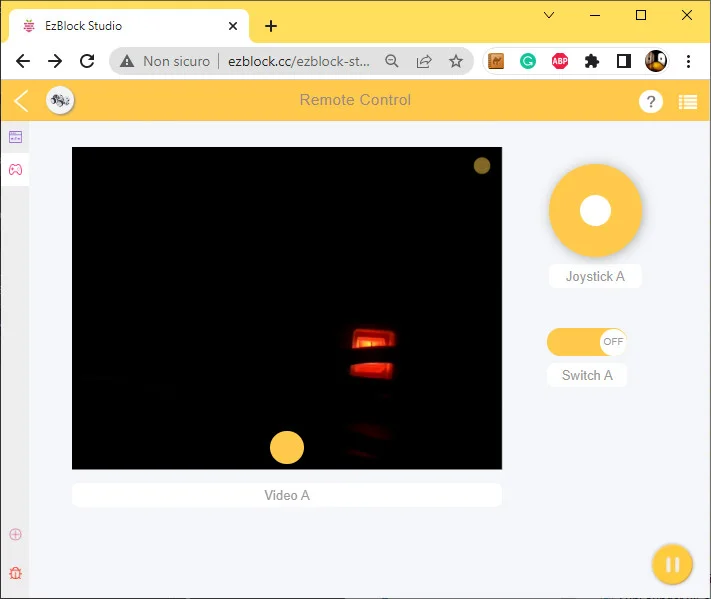This screenshot has width=711, height=599.
Task: Toggle the browser side panel icon
Action: click(624, 61)
